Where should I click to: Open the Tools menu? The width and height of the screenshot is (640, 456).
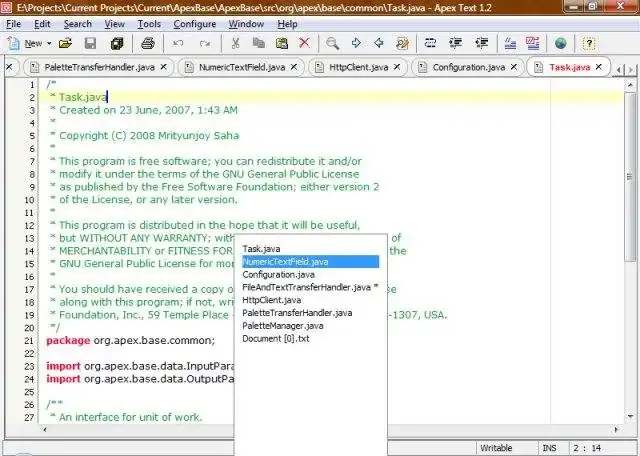click(149, 24)
